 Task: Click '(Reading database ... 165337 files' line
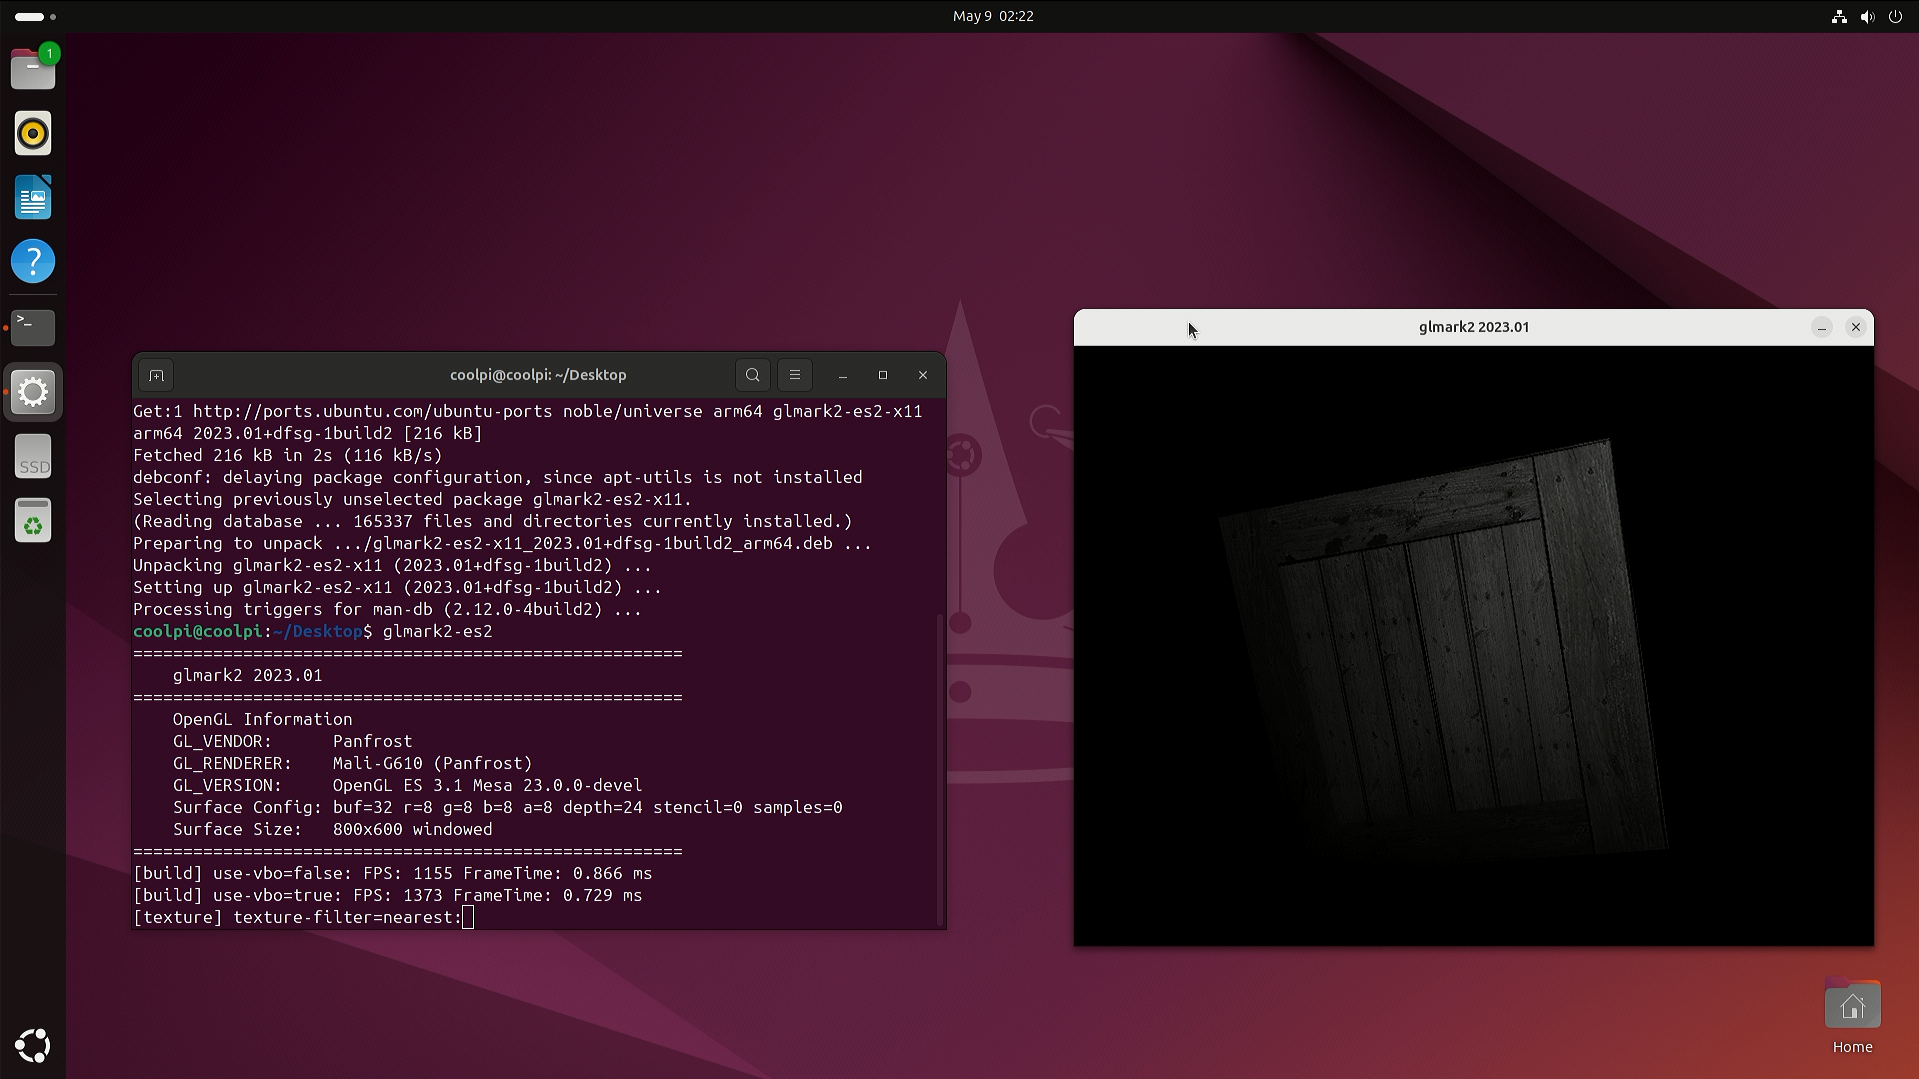pos(492,521)
